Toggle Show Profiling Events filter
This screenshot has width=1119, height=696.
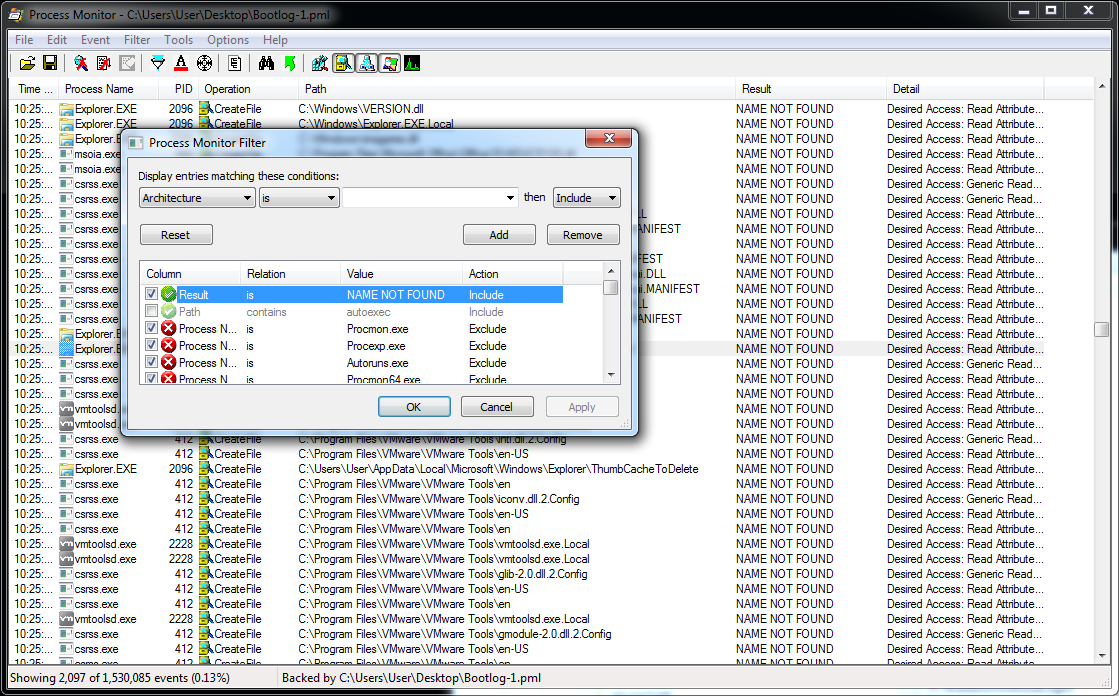click(410, 62)
